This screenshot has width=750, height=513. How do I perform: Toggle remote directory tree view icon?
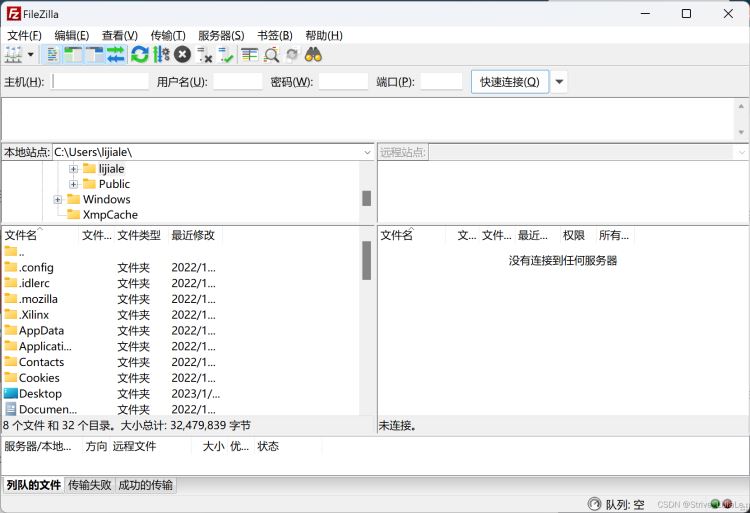95,55
